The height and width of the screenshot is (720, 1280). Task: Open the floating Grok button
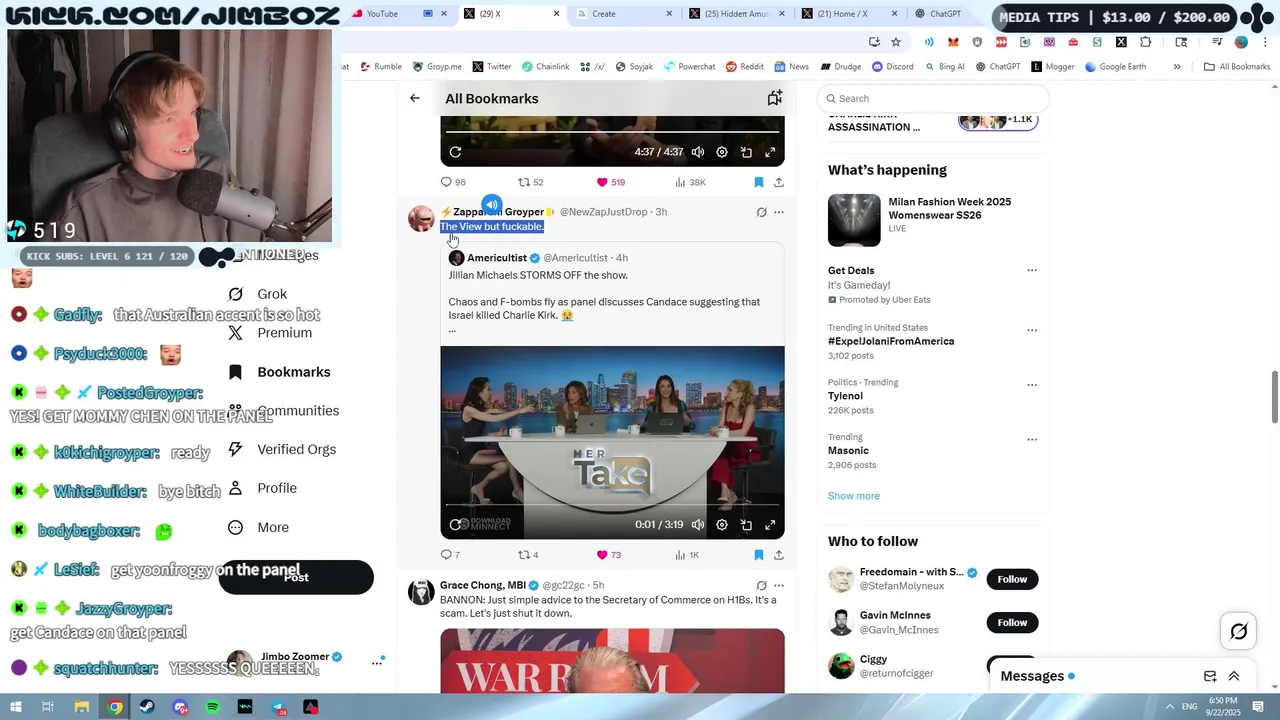coord(1238,631)
